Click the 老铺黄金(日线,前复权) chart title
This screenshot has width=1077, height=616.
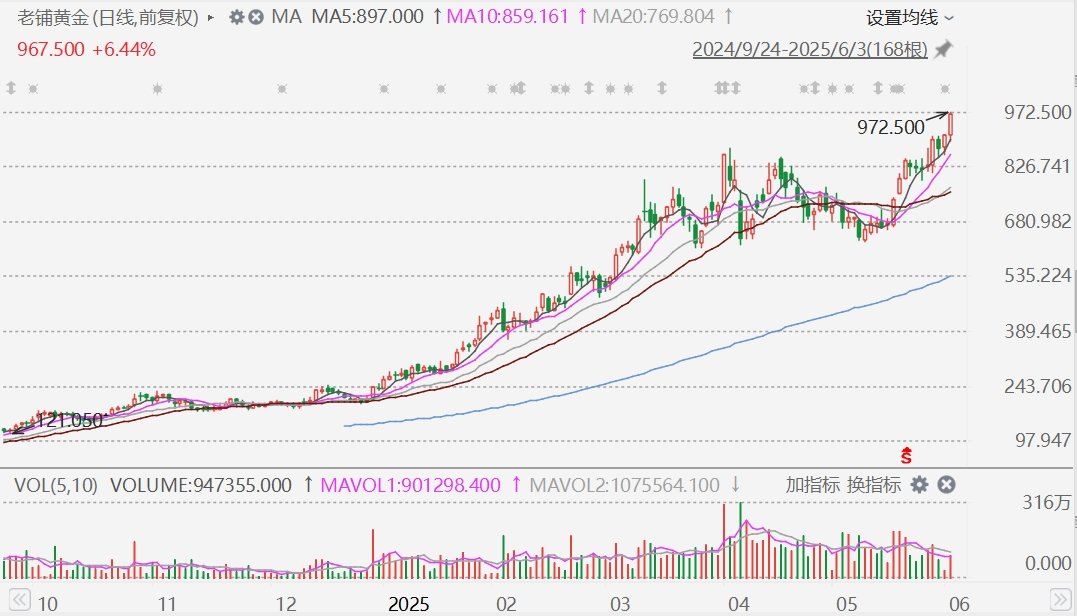[x=108, y=17]
